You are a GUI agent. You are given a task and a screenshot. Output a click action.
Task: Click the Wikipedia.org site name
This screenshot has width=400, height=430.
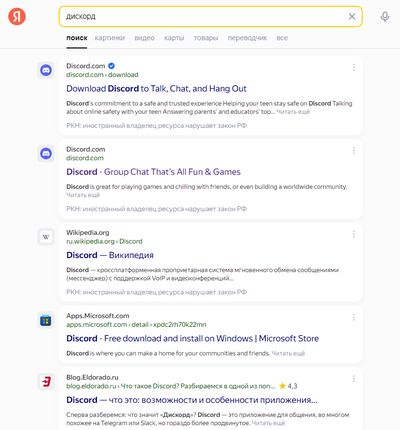pyautogui.click(x=88, y=232)
